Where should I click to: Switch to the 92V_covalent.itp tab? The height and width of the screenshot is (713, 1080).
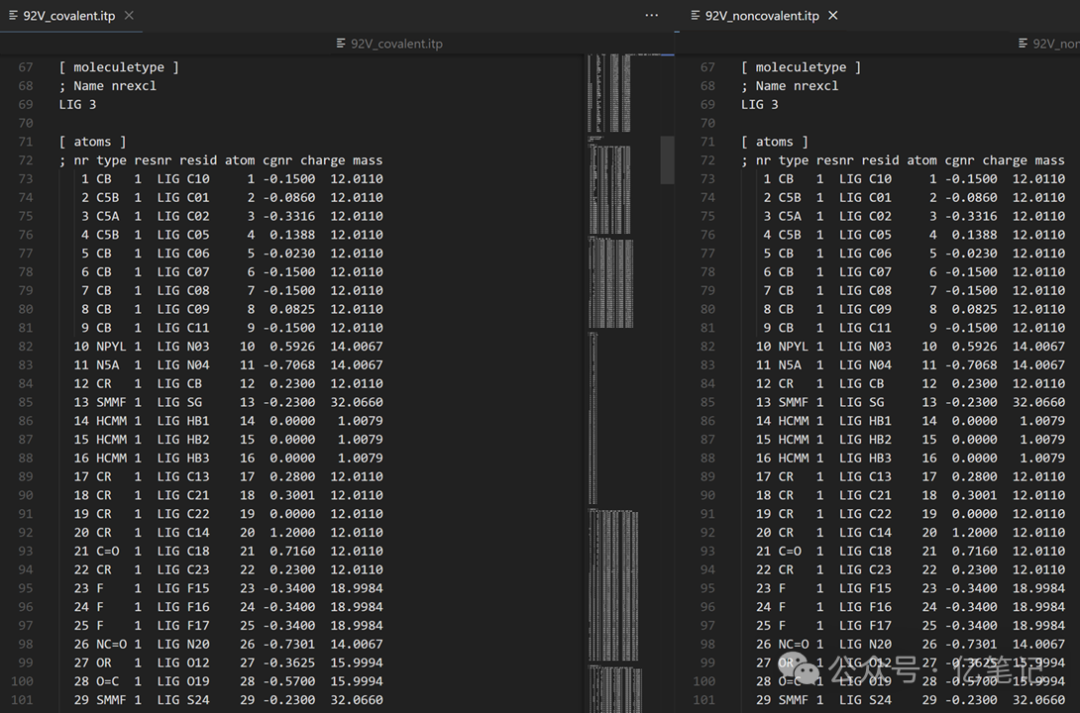coord(69,15)
